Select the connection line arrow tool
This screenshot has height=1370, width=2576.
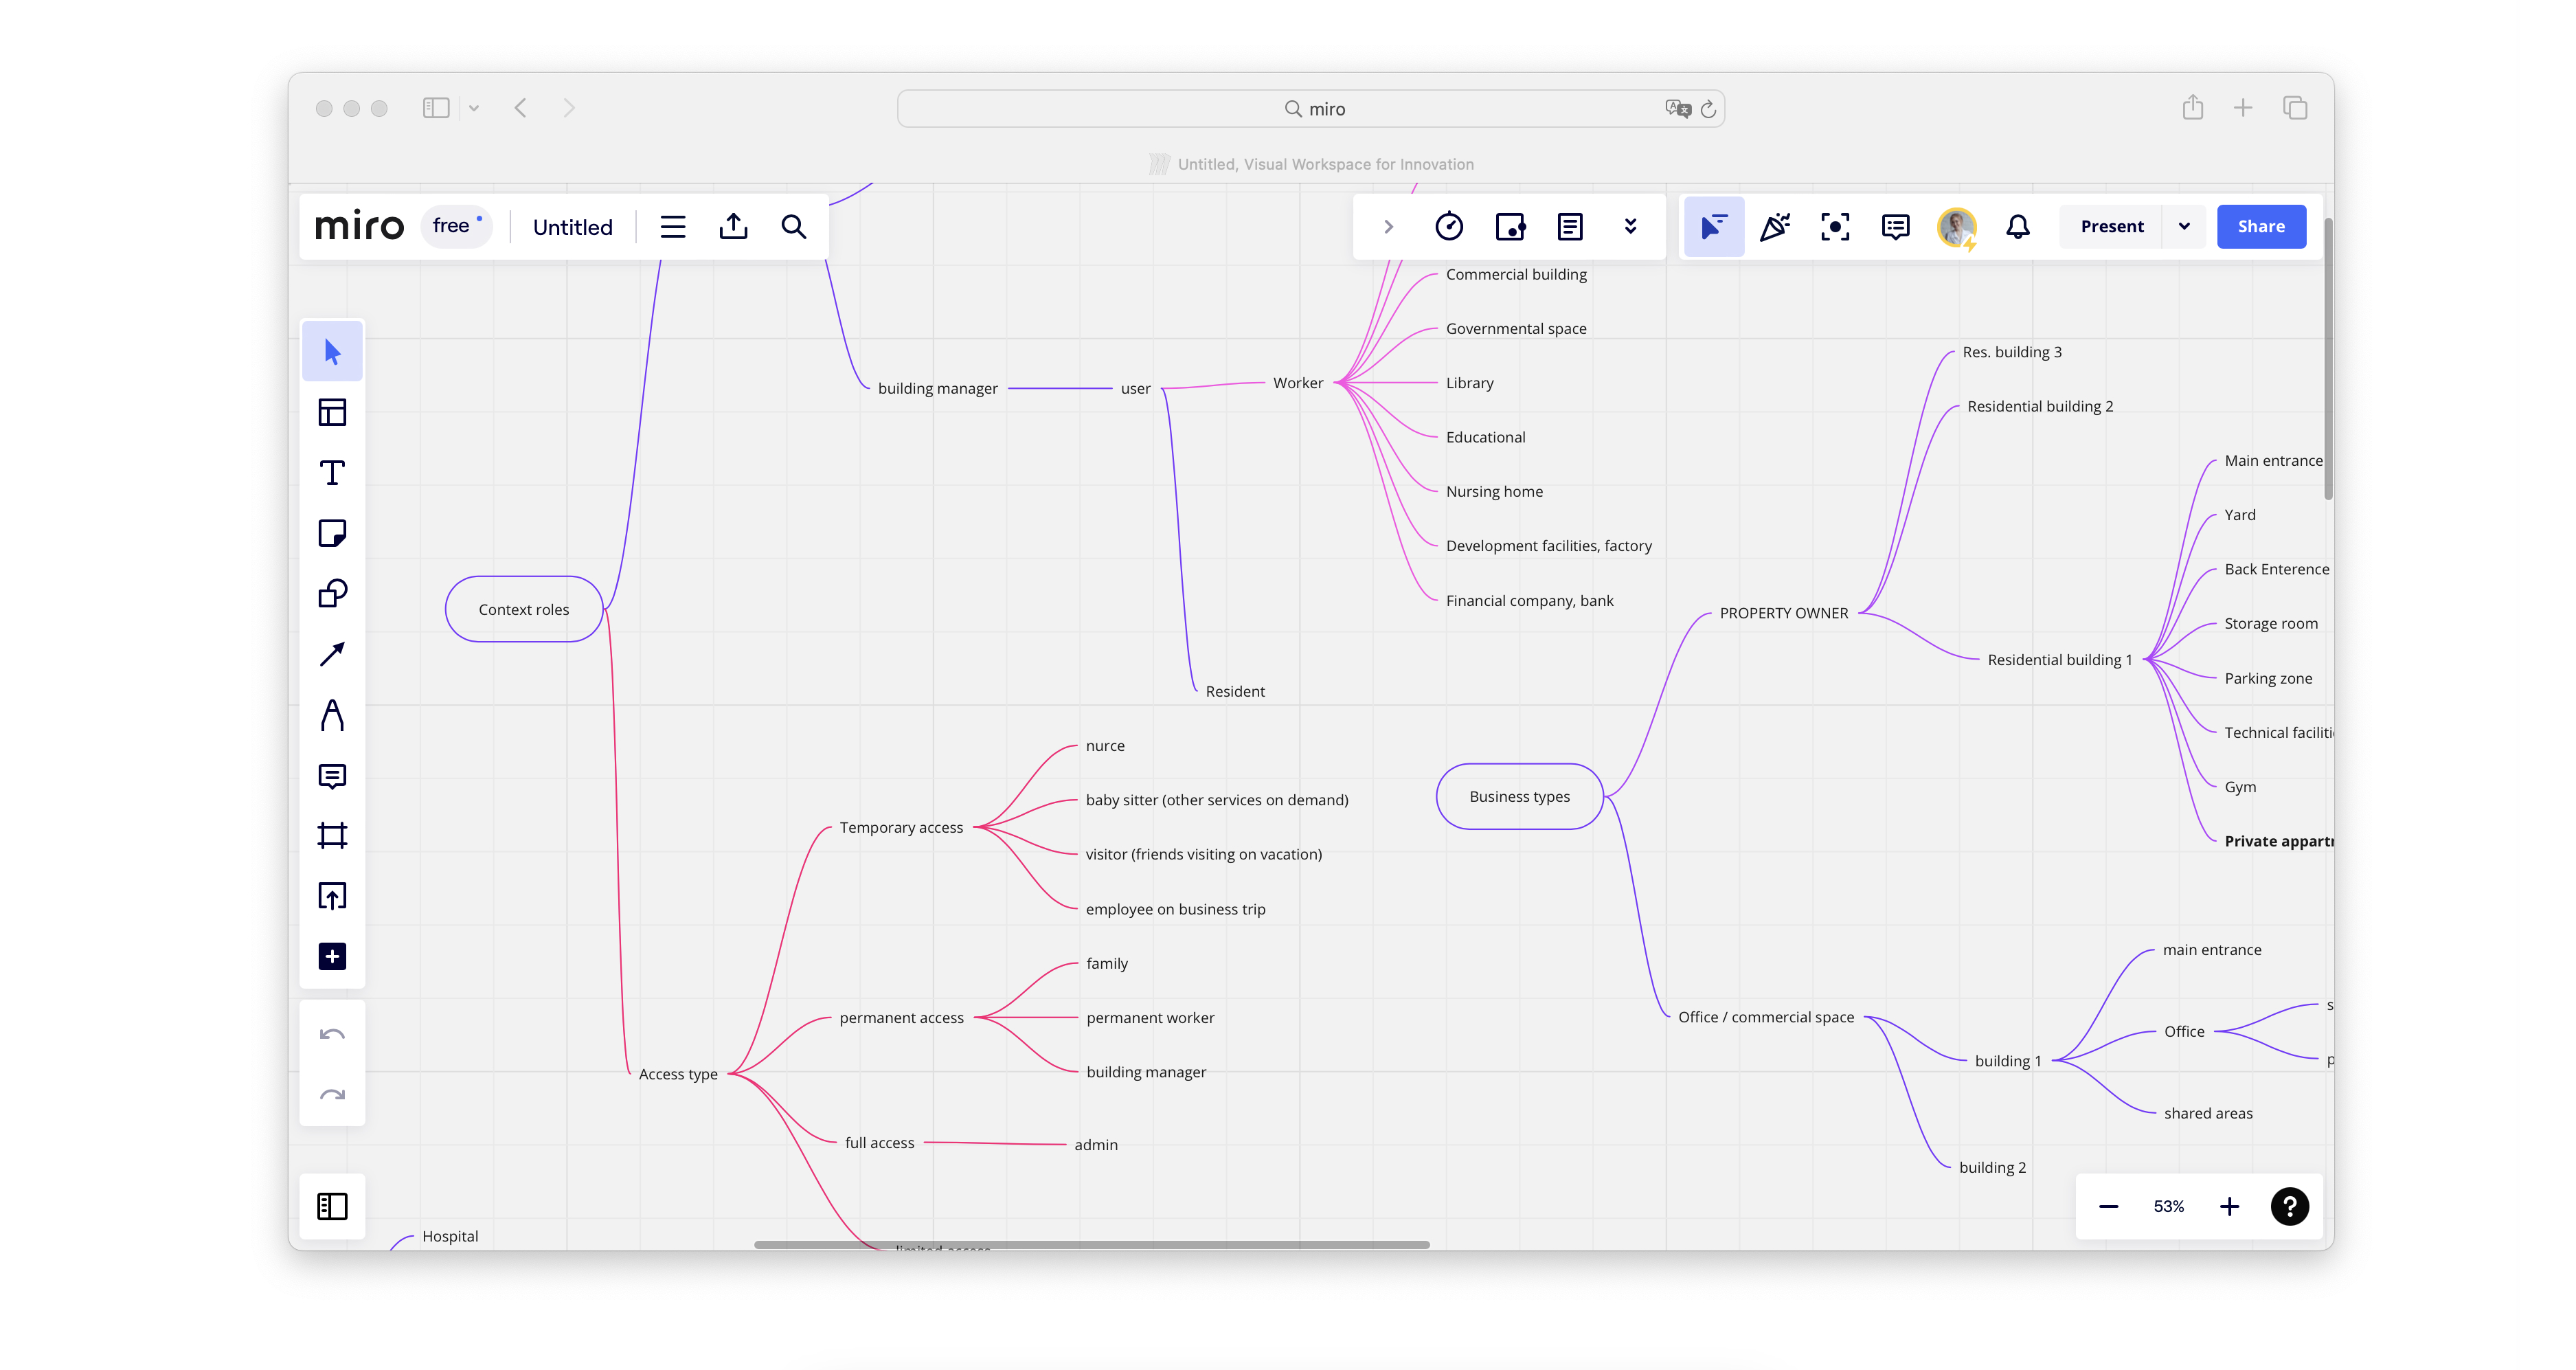coord(332,654)
